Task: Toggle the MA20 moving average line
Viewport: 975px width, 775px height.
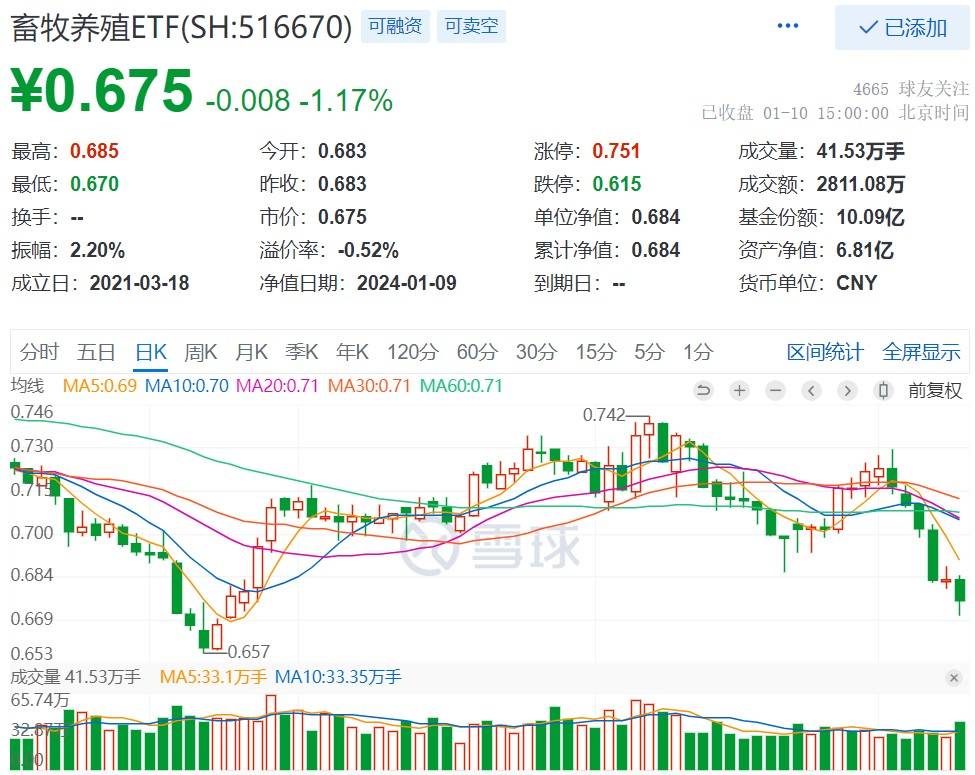Action: coord(258,383)
